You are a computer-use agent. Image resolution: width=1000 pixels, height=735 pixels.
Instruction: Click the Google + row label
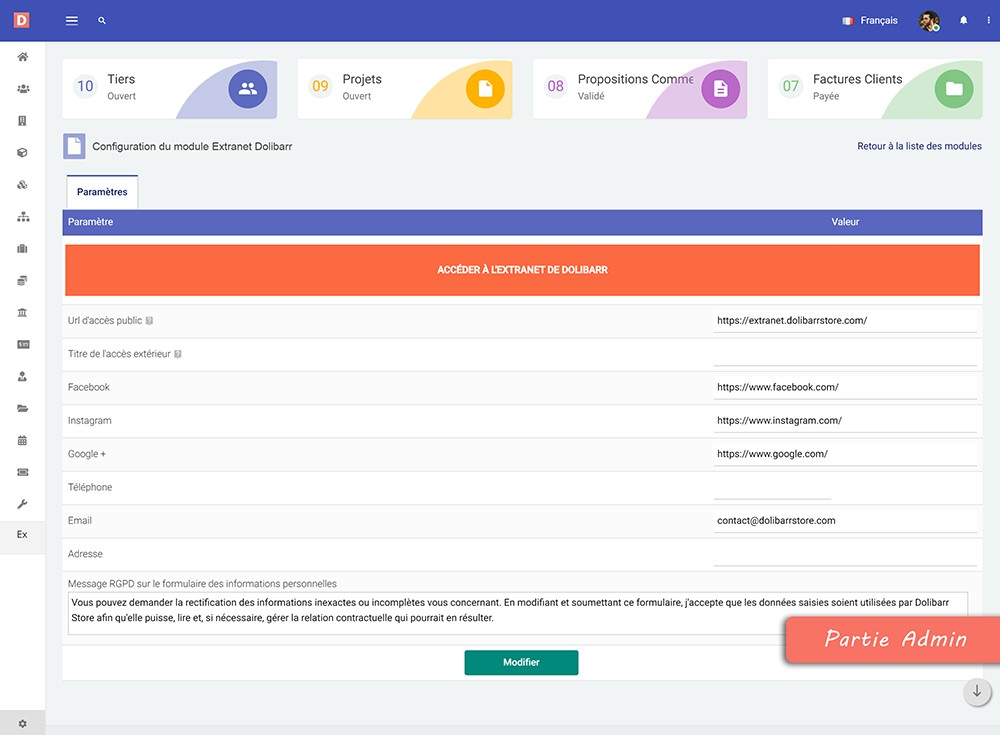(87, 454)
